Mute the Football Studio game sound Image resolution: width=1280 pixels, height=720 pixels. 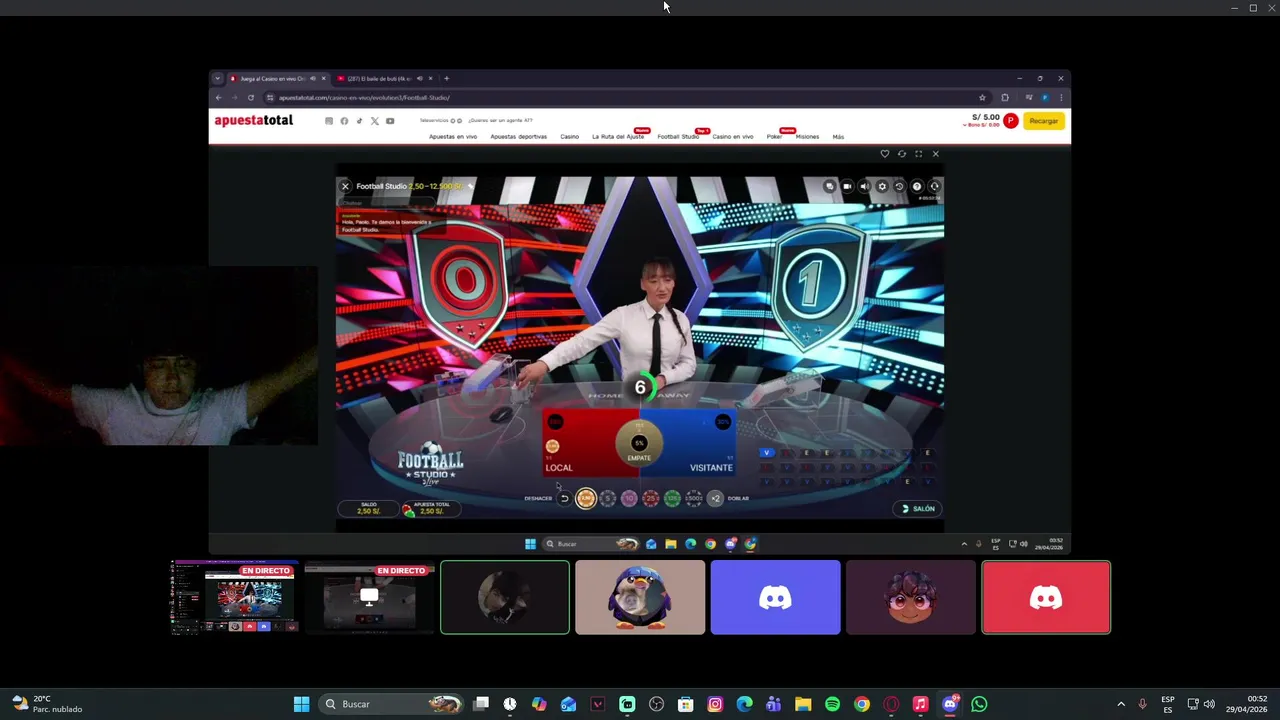click(864, 186)
